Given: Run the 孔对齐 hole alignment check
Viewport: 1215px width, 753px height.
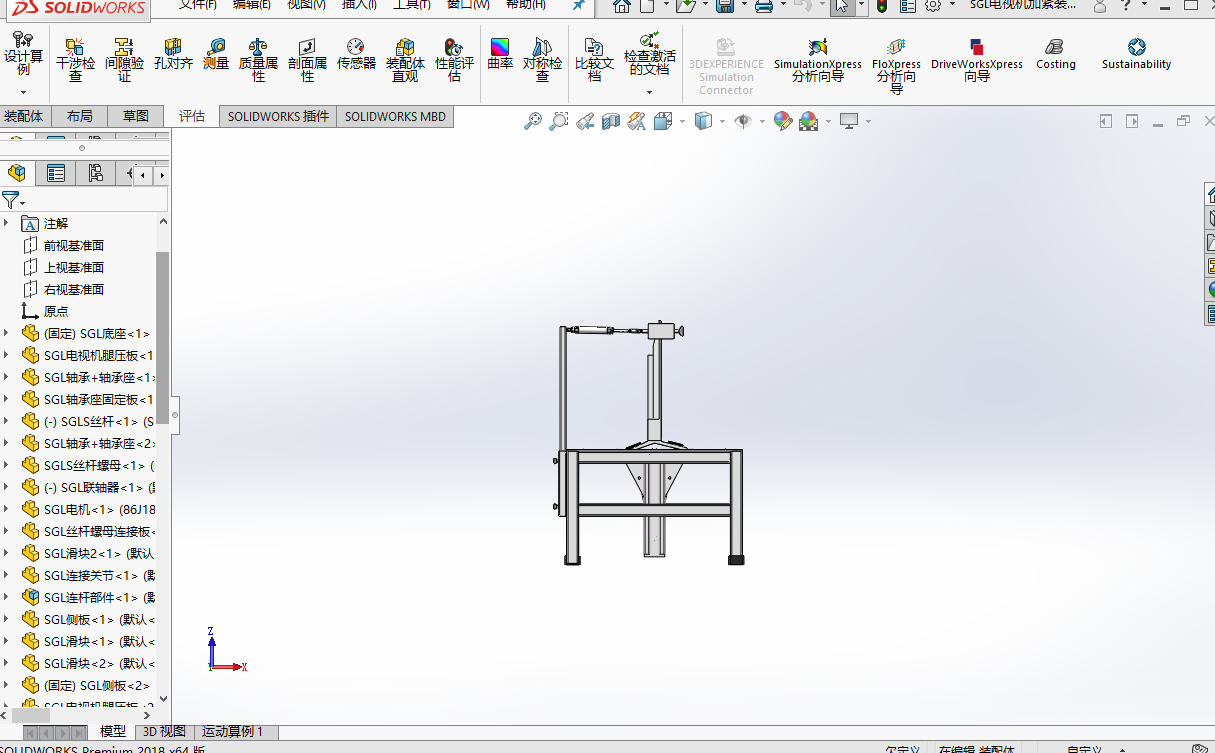Looking at the screenshot, I should 173,54.
